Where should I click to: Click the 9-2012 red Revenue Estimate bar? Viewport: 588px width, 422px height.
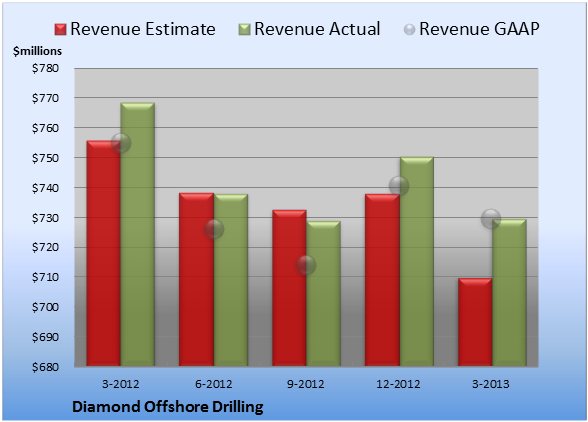point(289,288)
